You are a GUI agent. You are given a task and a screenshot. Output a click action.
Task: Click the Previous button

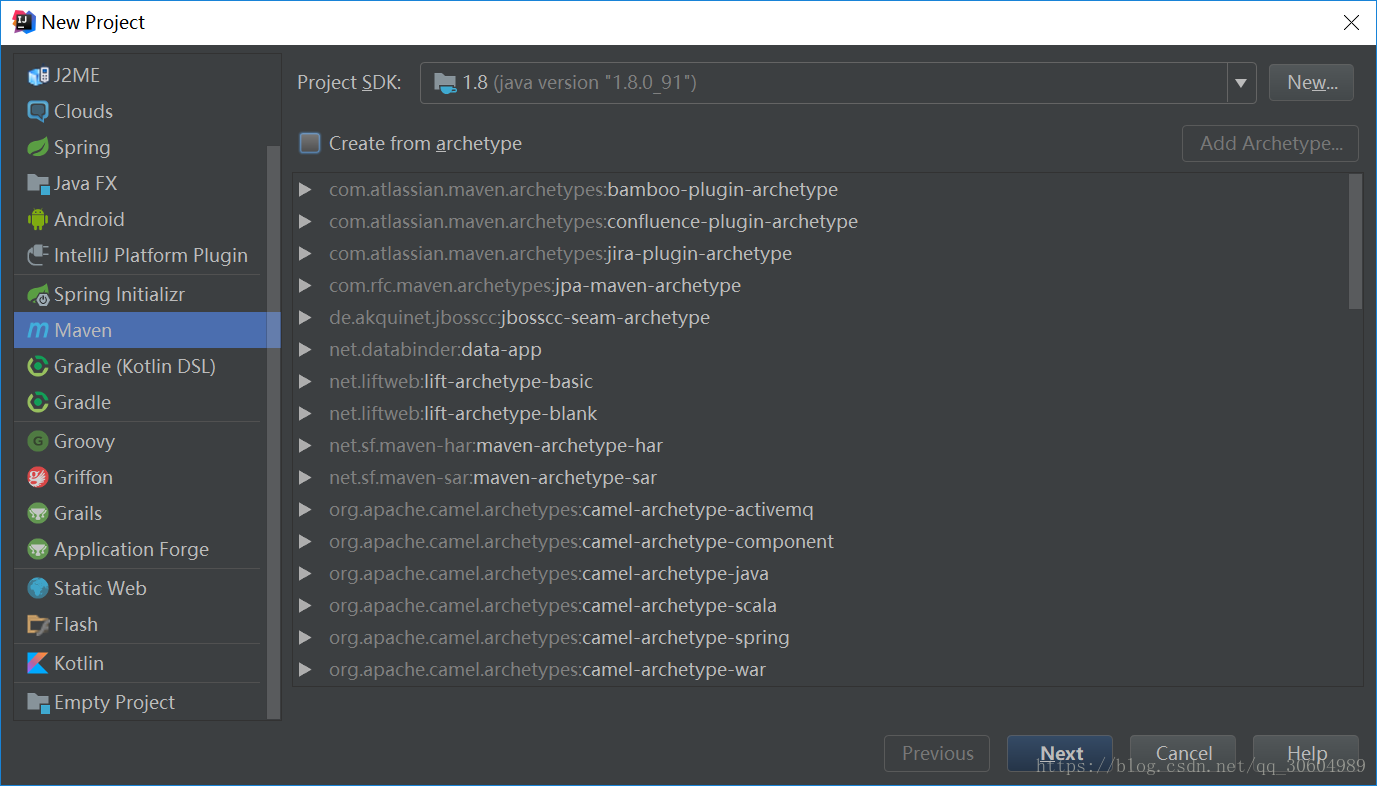[937, 754]
